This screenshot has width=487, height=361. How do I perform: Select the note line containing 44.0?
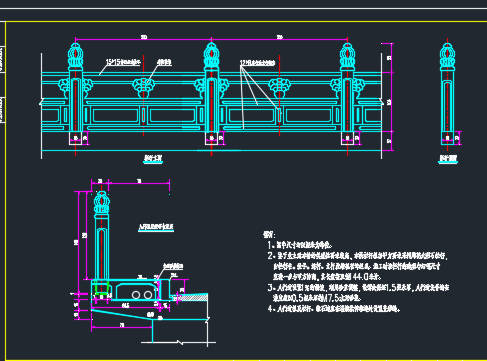[327, 277]
